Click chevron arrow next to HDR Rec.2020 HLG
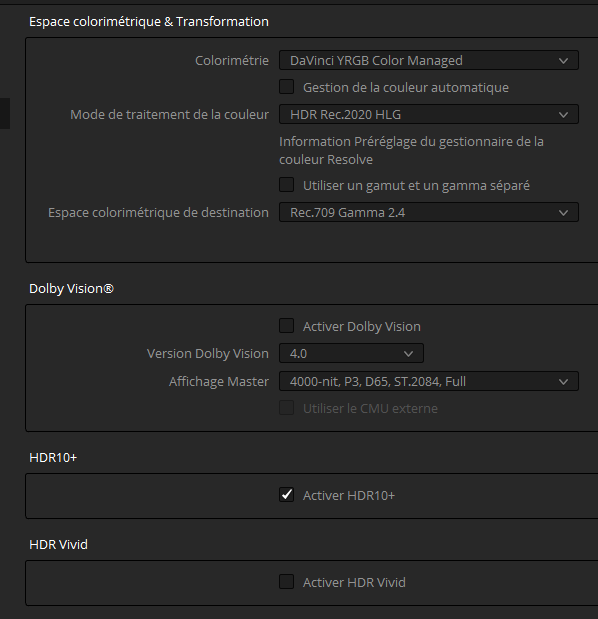This screenshot has height=619, width=598. (563, 115)
